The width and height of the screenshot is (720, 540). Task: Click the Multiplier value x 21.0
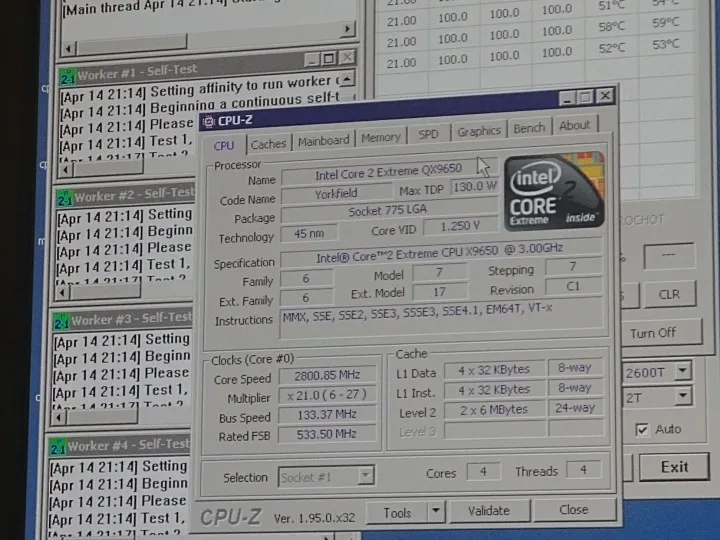pos(326,394)
